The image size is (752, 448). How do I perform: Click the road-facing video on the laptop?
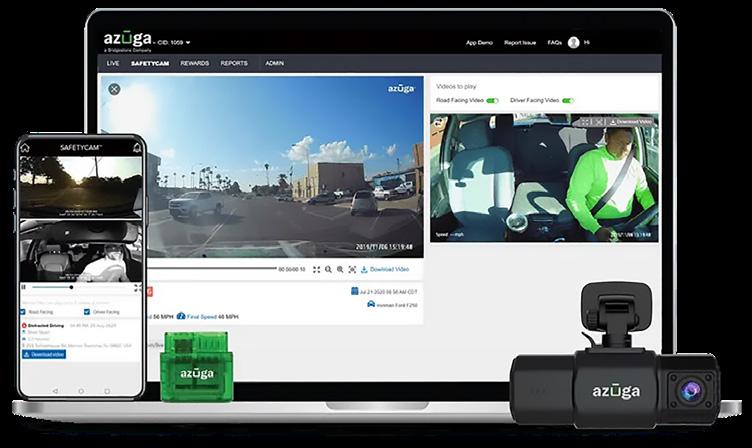pos(262,166)
